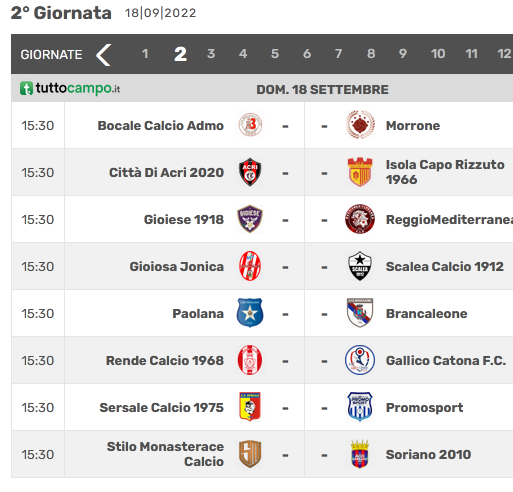
Task: Open the Città Di Acri 2020 crest
Action: pos(250,172)
